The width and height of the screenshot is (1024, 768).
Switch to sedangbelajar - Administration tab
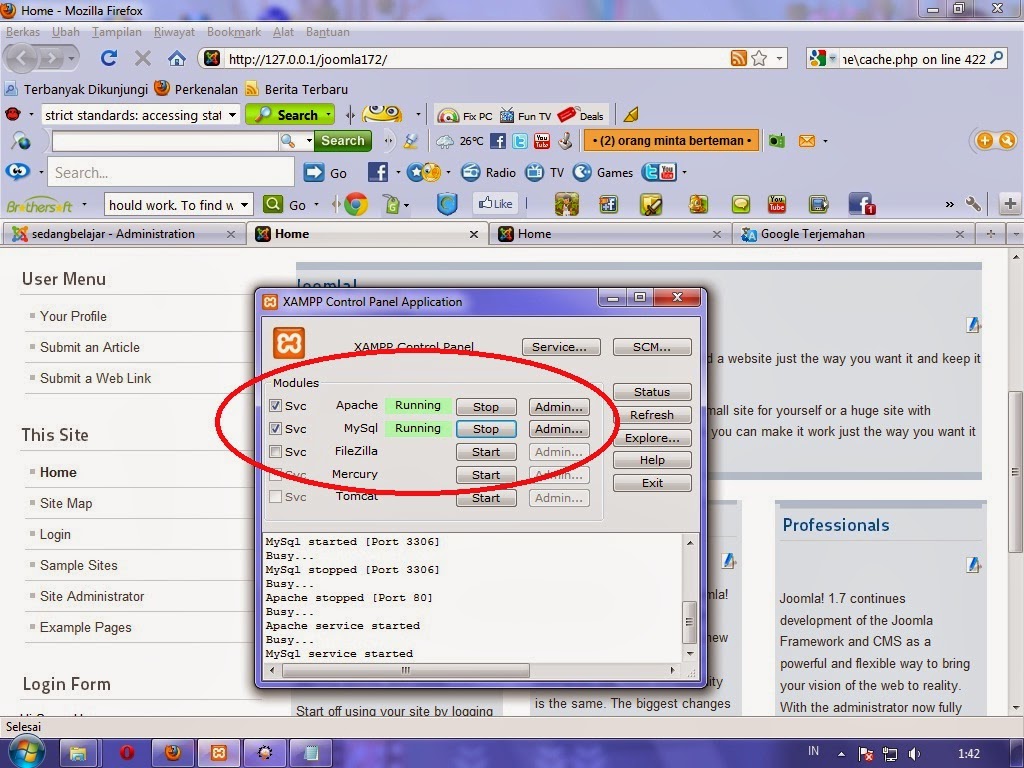pos(123,234)
